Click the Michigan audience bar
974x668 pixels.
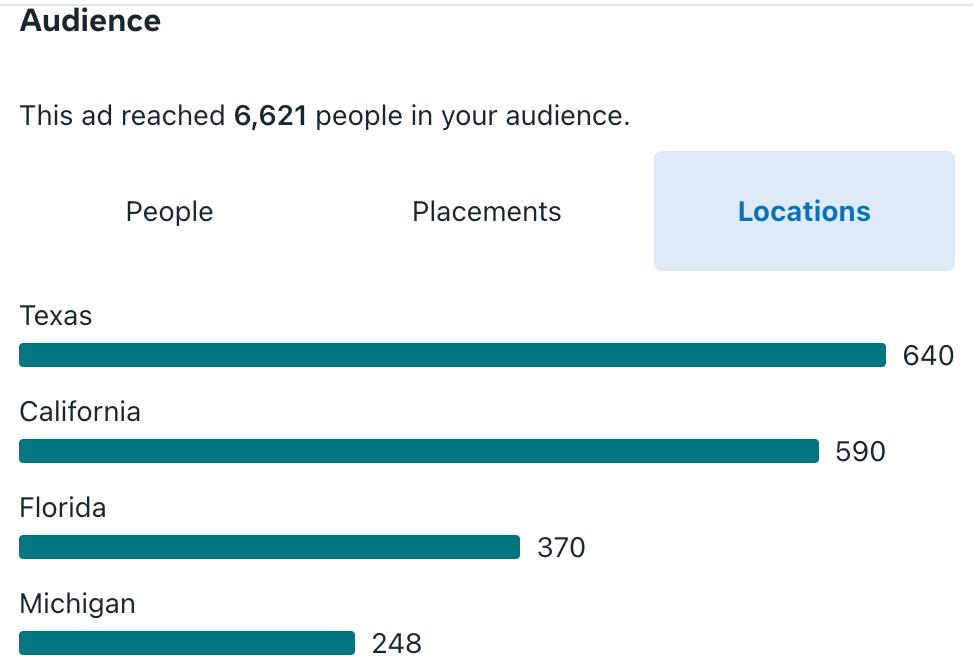pos(187,643)
